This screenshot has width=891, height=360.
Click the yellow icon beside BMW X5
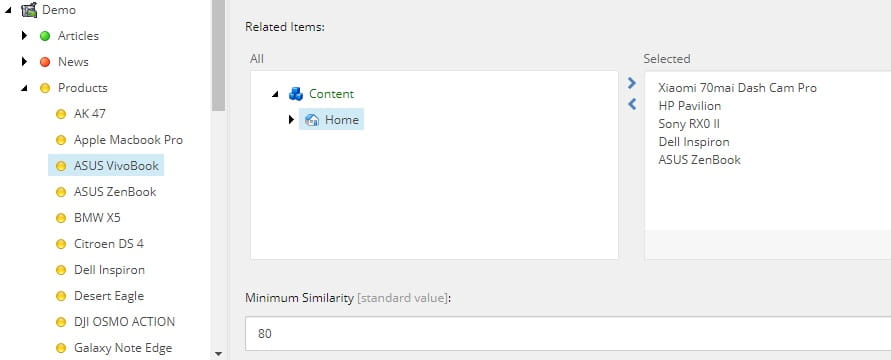(x=61, y=218)
